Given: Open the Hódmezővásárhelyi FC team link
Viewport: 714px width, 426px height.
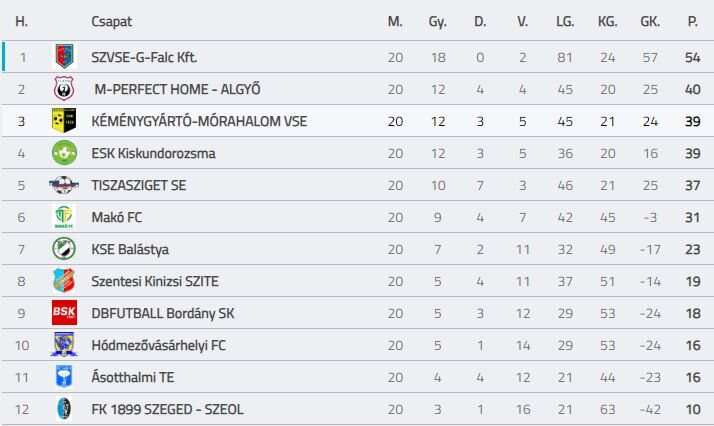Looking at the screenshot, I should (x=158, y=345).
